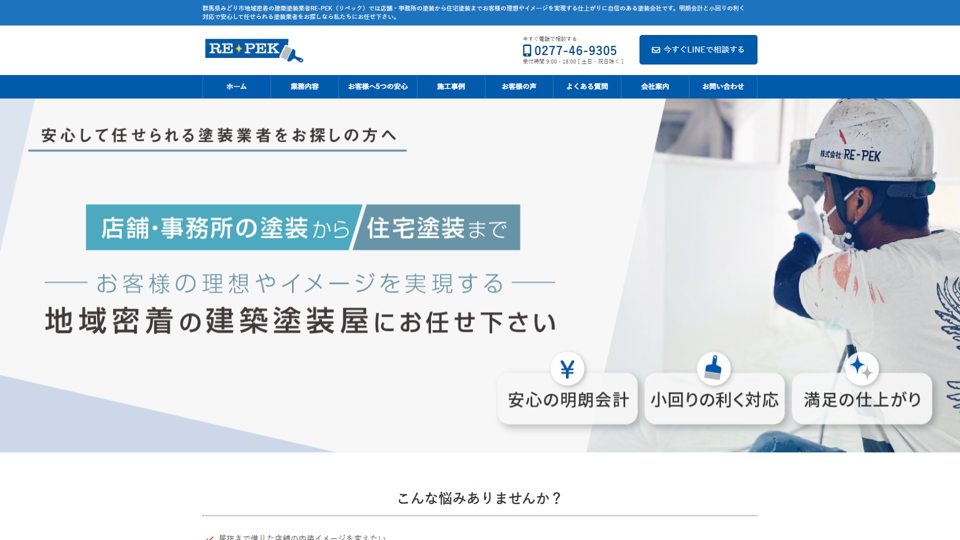Click the paint brush icon
Image resolution: width=960 pixels, height=540 pixels.
[713, 369]
